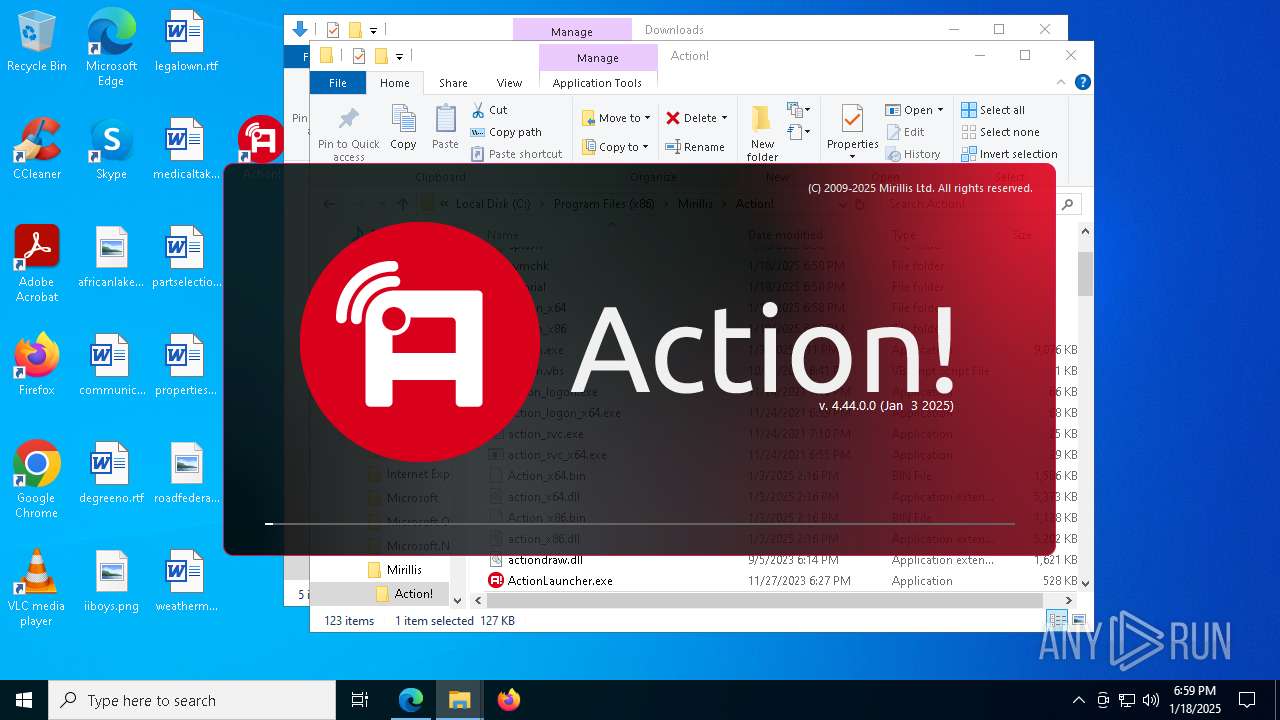
Task: Expand Open dropdown arrow in ribbon
Action: (940, 110)
